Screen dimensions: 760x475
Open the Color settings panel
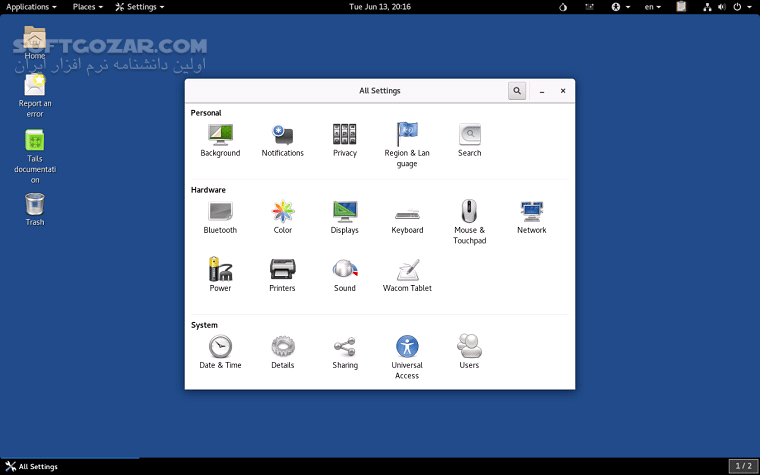282,213
